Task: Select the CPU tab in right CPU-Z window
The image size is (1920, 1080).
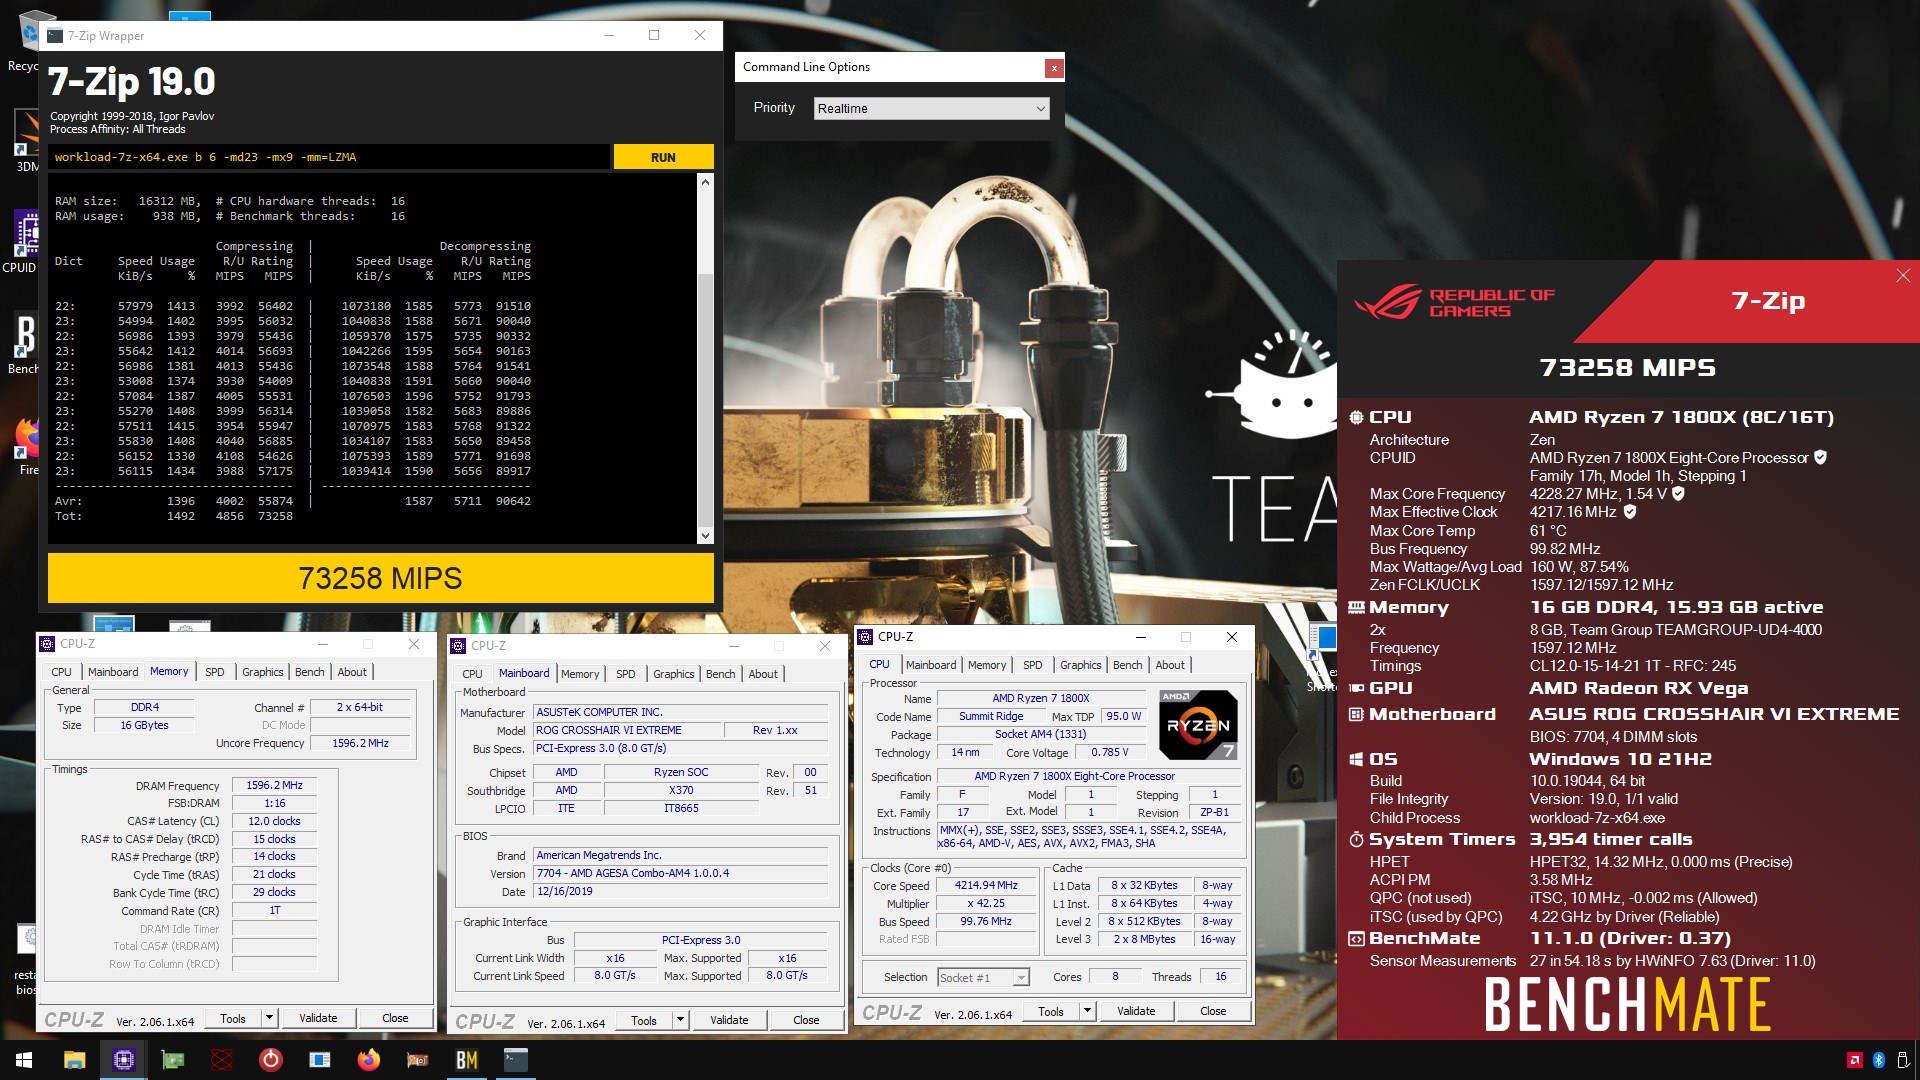Action: point(879,664)
